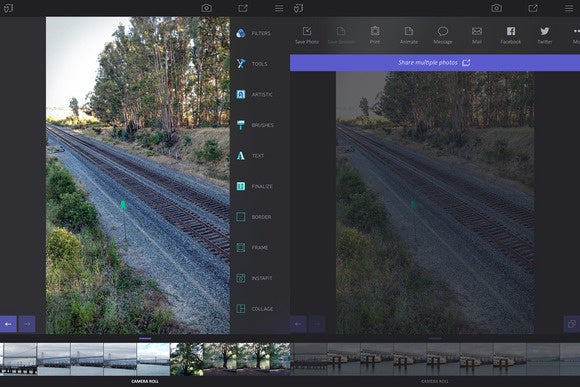The width and height of the screenshot is (580, 387).
Task: Tap the camera icon in right screen
Action: click(497, 8)
